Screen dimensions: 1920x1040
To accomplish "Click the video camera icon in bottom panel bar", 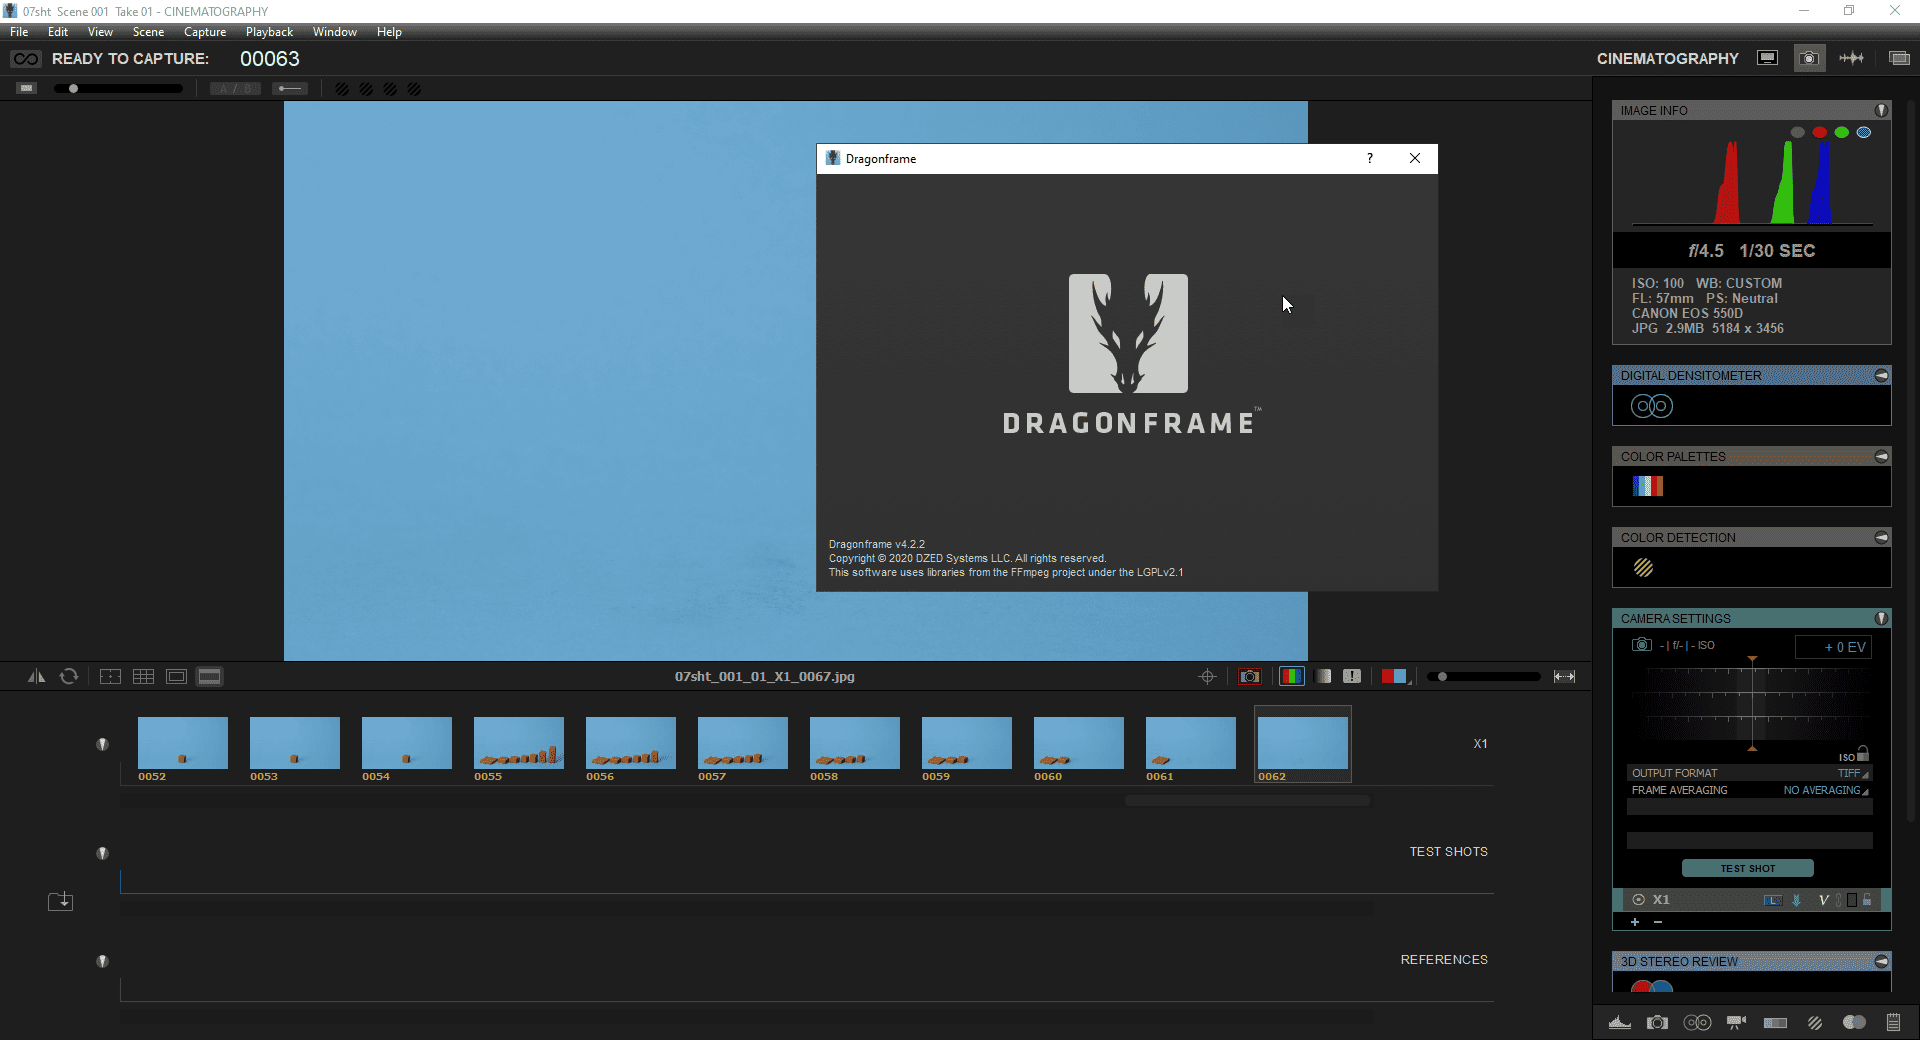I will (x=1736, y=1022).
